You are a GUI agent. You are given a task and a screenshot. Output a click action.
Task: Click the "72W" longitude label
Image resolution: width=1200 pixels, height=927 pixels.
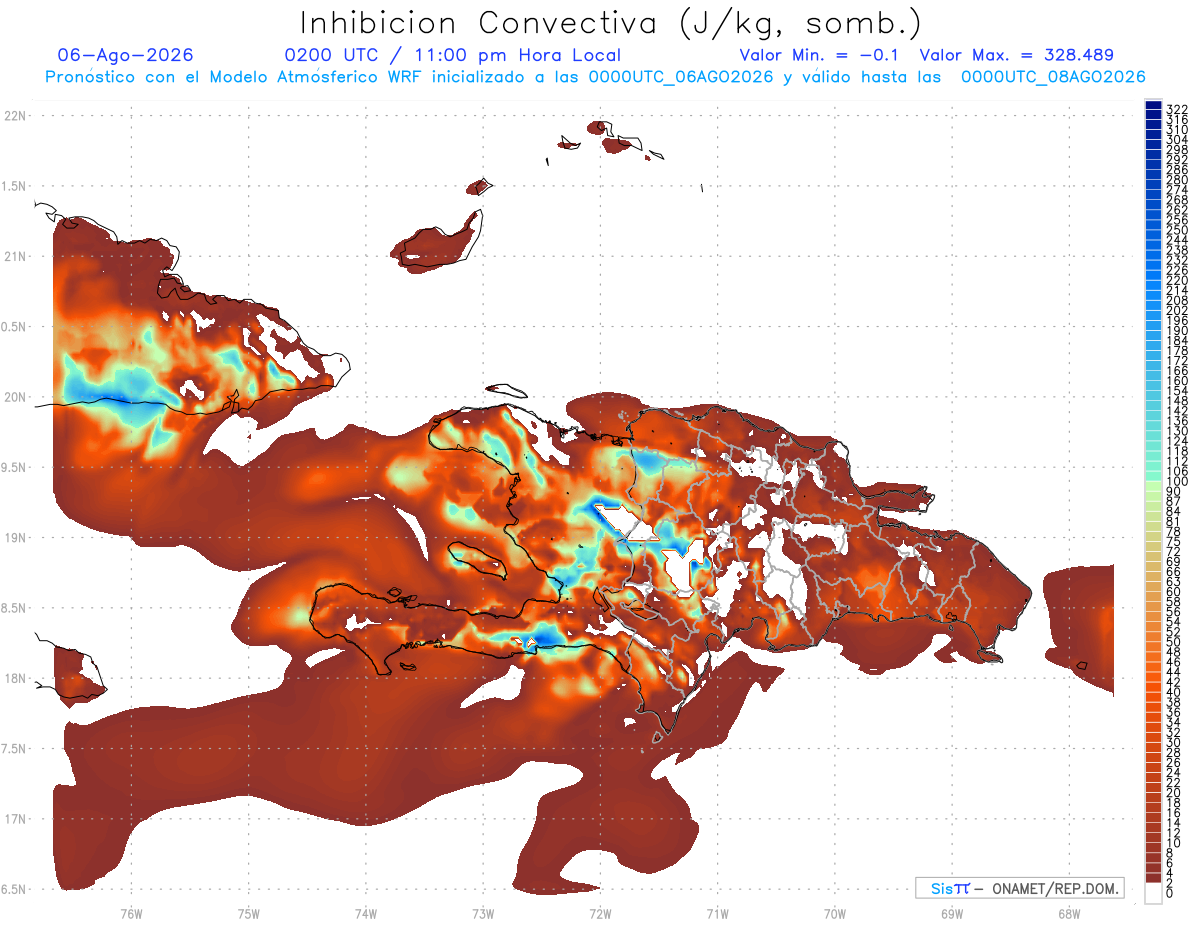pos(600,913)
